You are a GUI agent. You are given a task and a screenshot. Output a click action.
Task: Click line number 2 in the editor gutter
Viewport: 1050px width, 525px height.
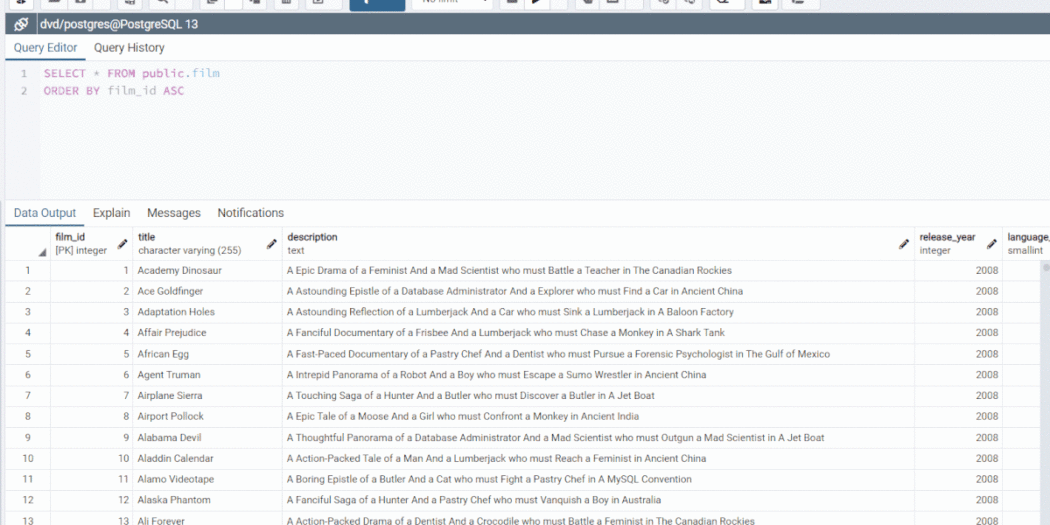tap(24, 90)
